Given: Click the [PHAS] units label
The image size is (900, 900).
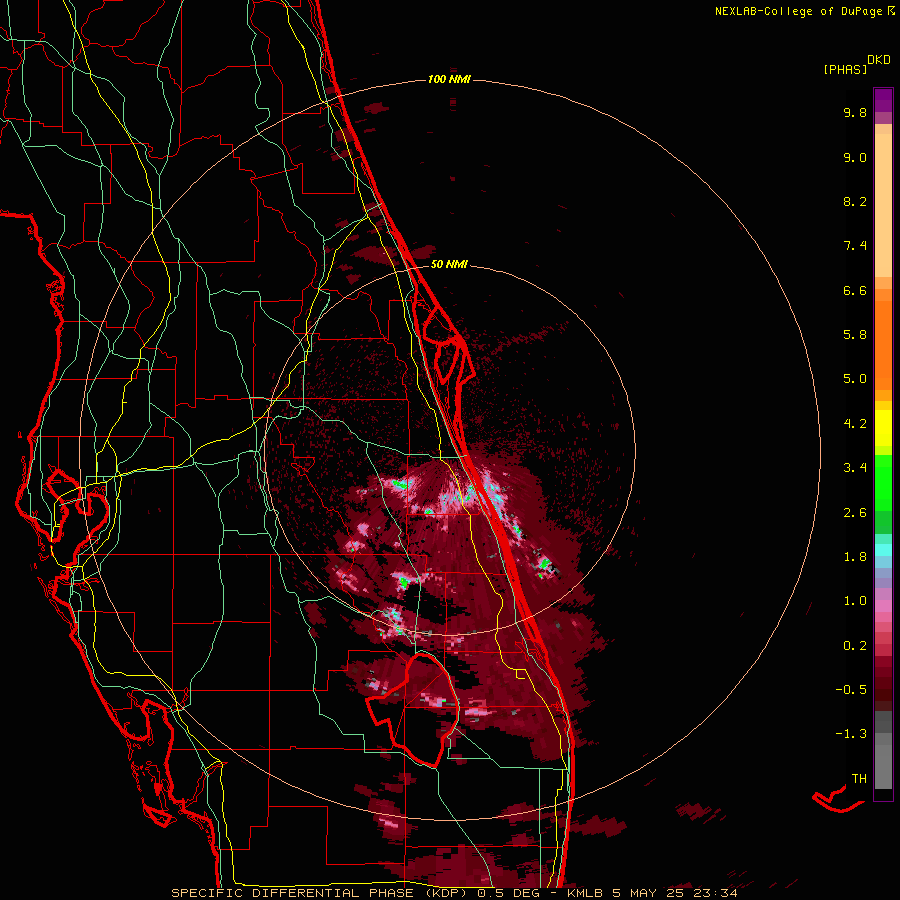Looking at the screenshot, I should 845,70.
